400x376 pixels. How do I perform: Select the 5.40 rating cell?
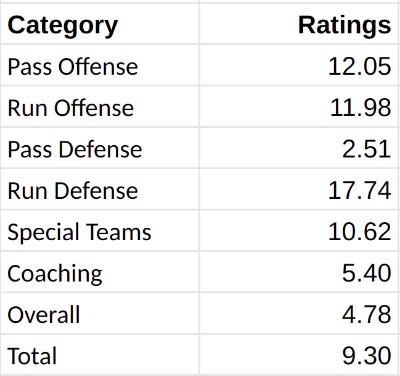click(299, 272)
